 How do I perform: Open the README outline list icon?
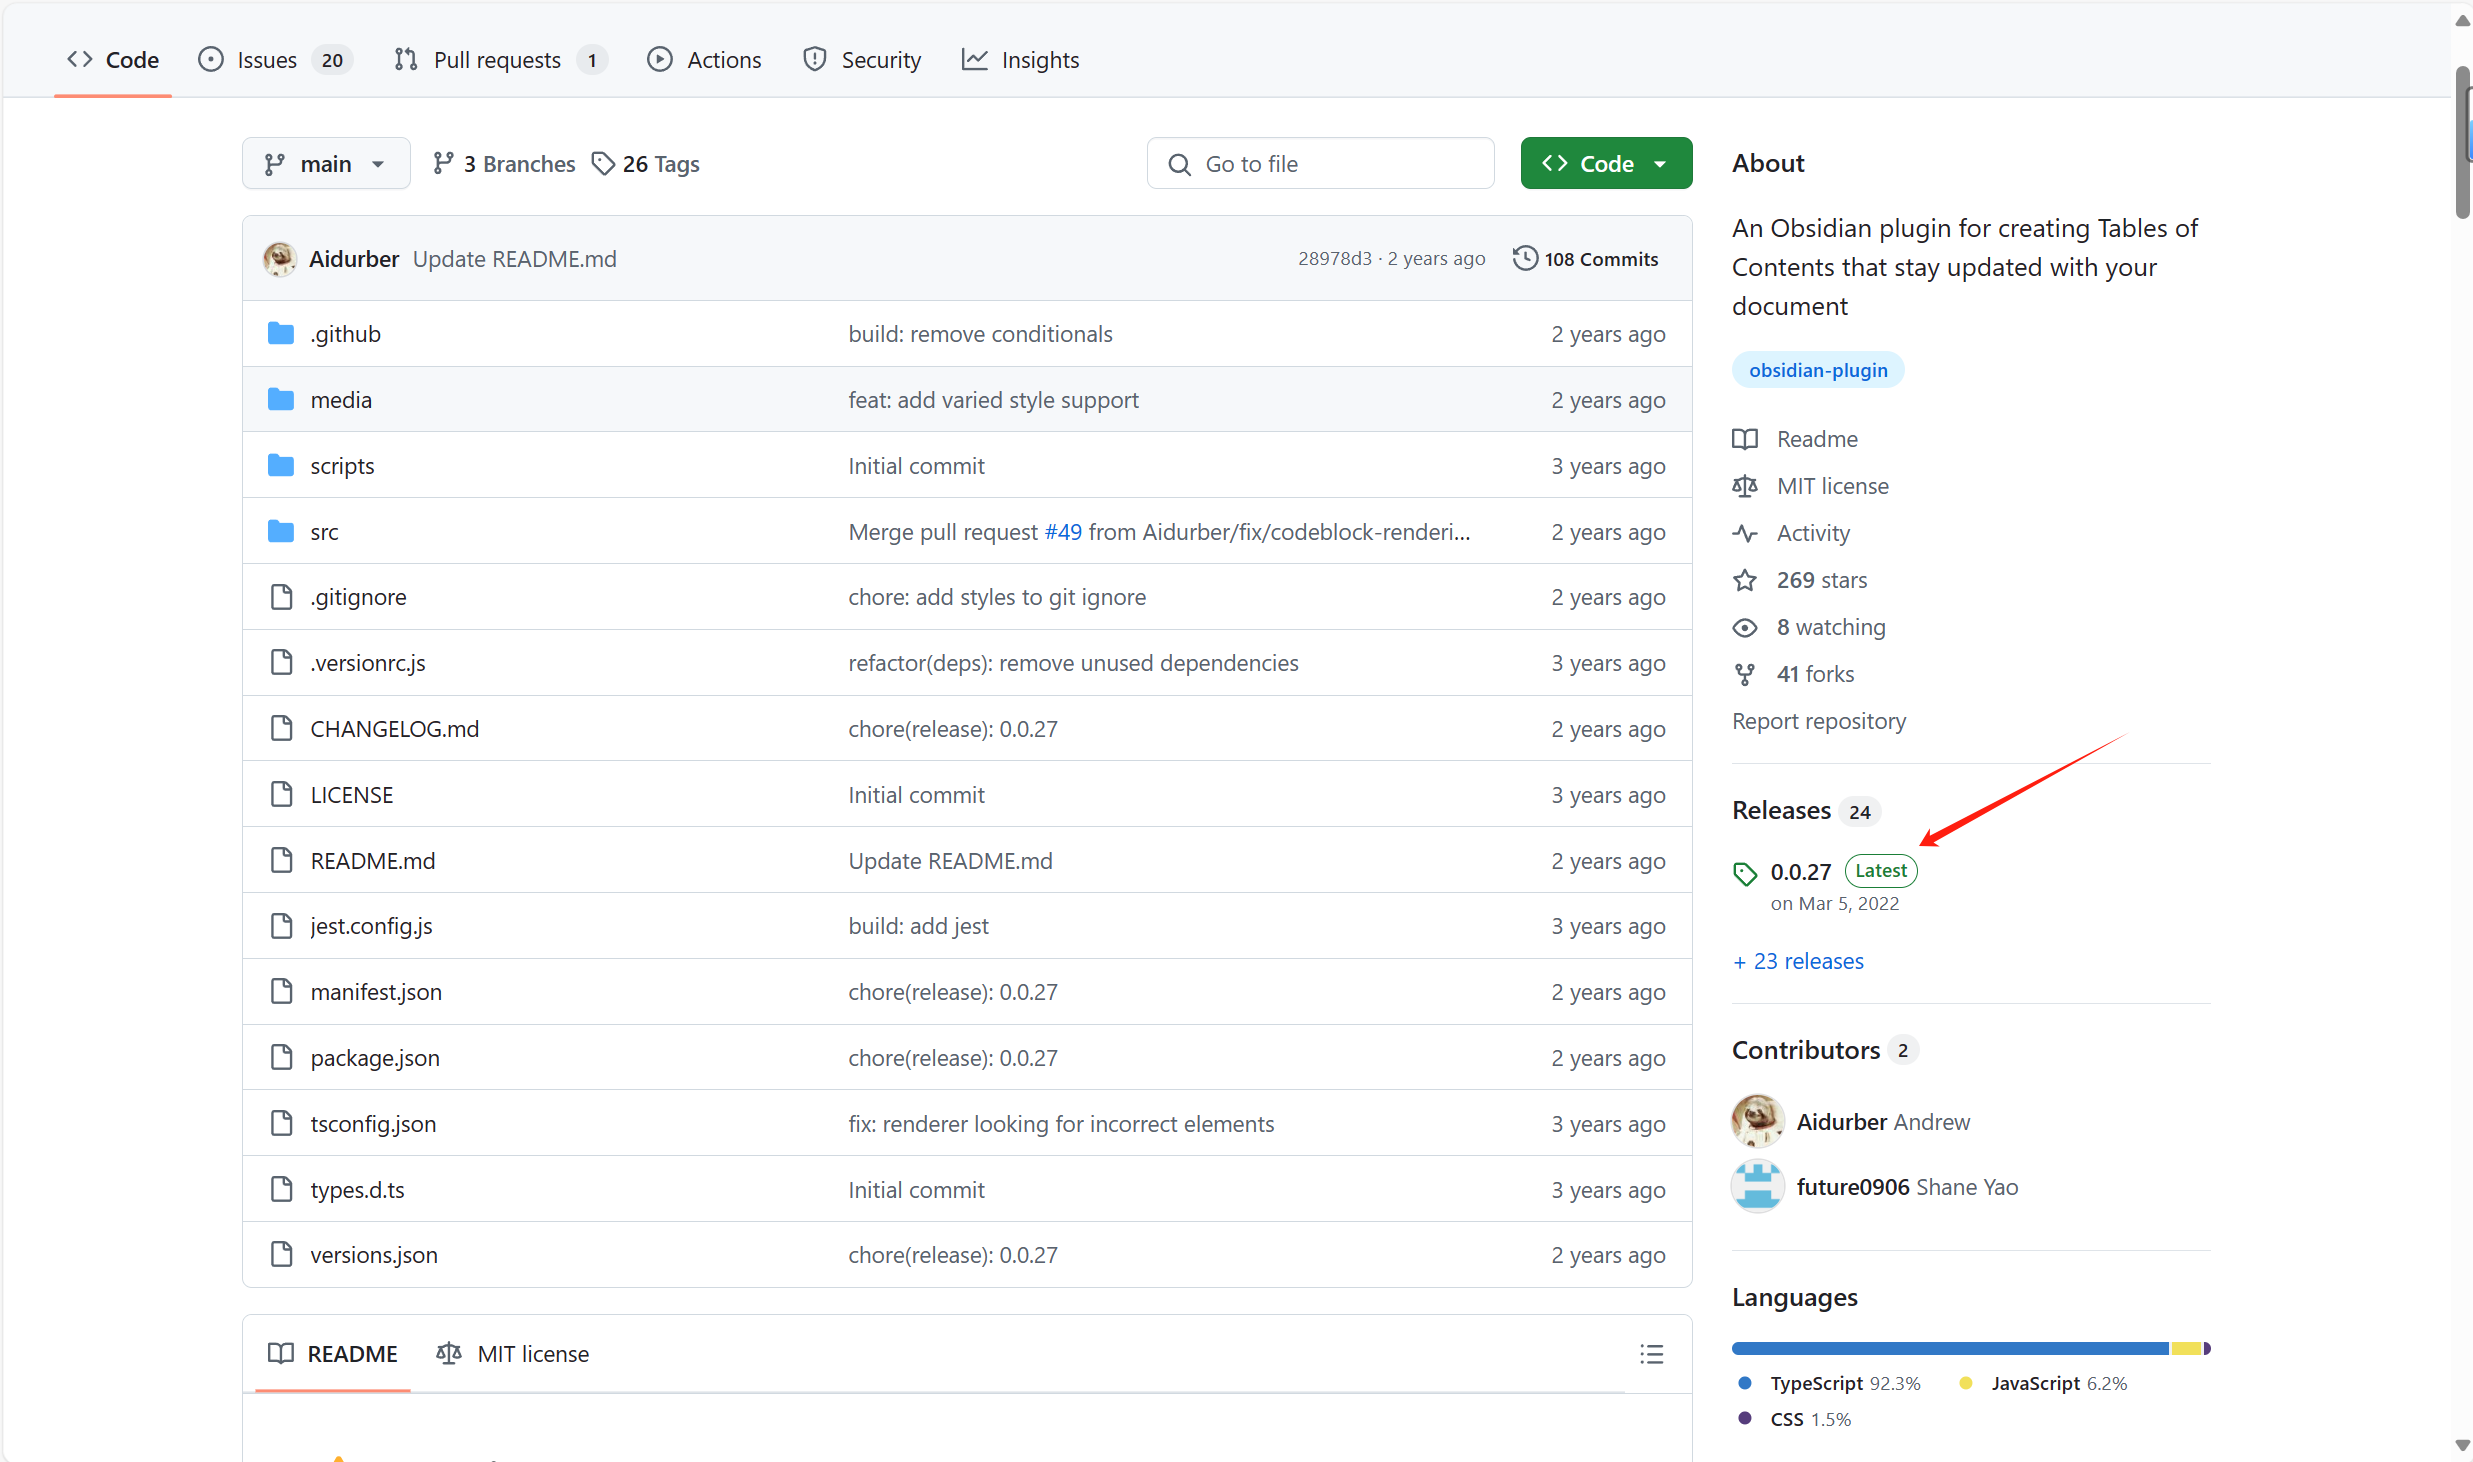1651,1354
